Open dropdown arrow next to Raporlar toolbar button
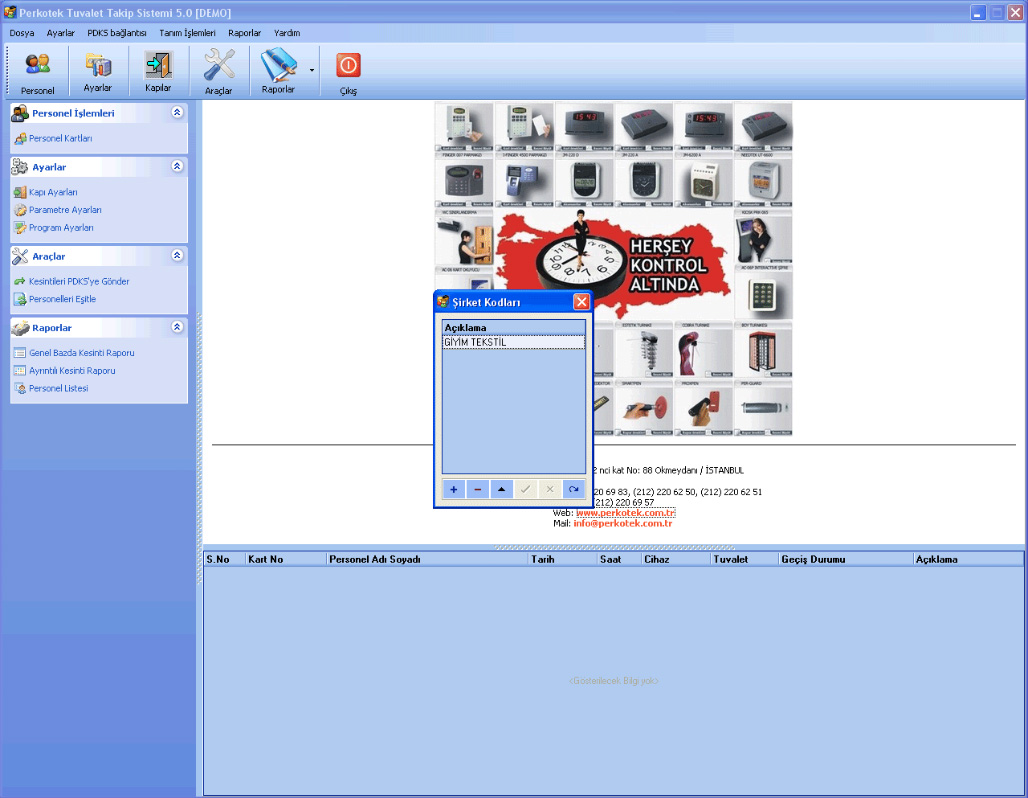This screenshot has height=798, width=1028. 312,70
